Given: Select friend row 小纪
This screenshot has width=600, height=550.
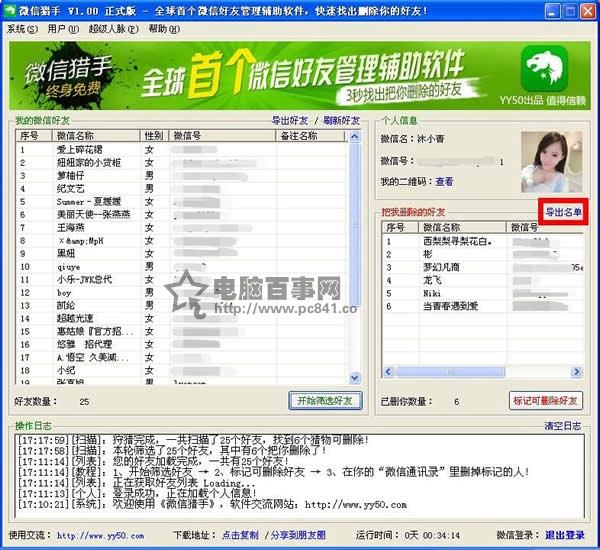Looking at the screenshot, I should coord(181,370).
